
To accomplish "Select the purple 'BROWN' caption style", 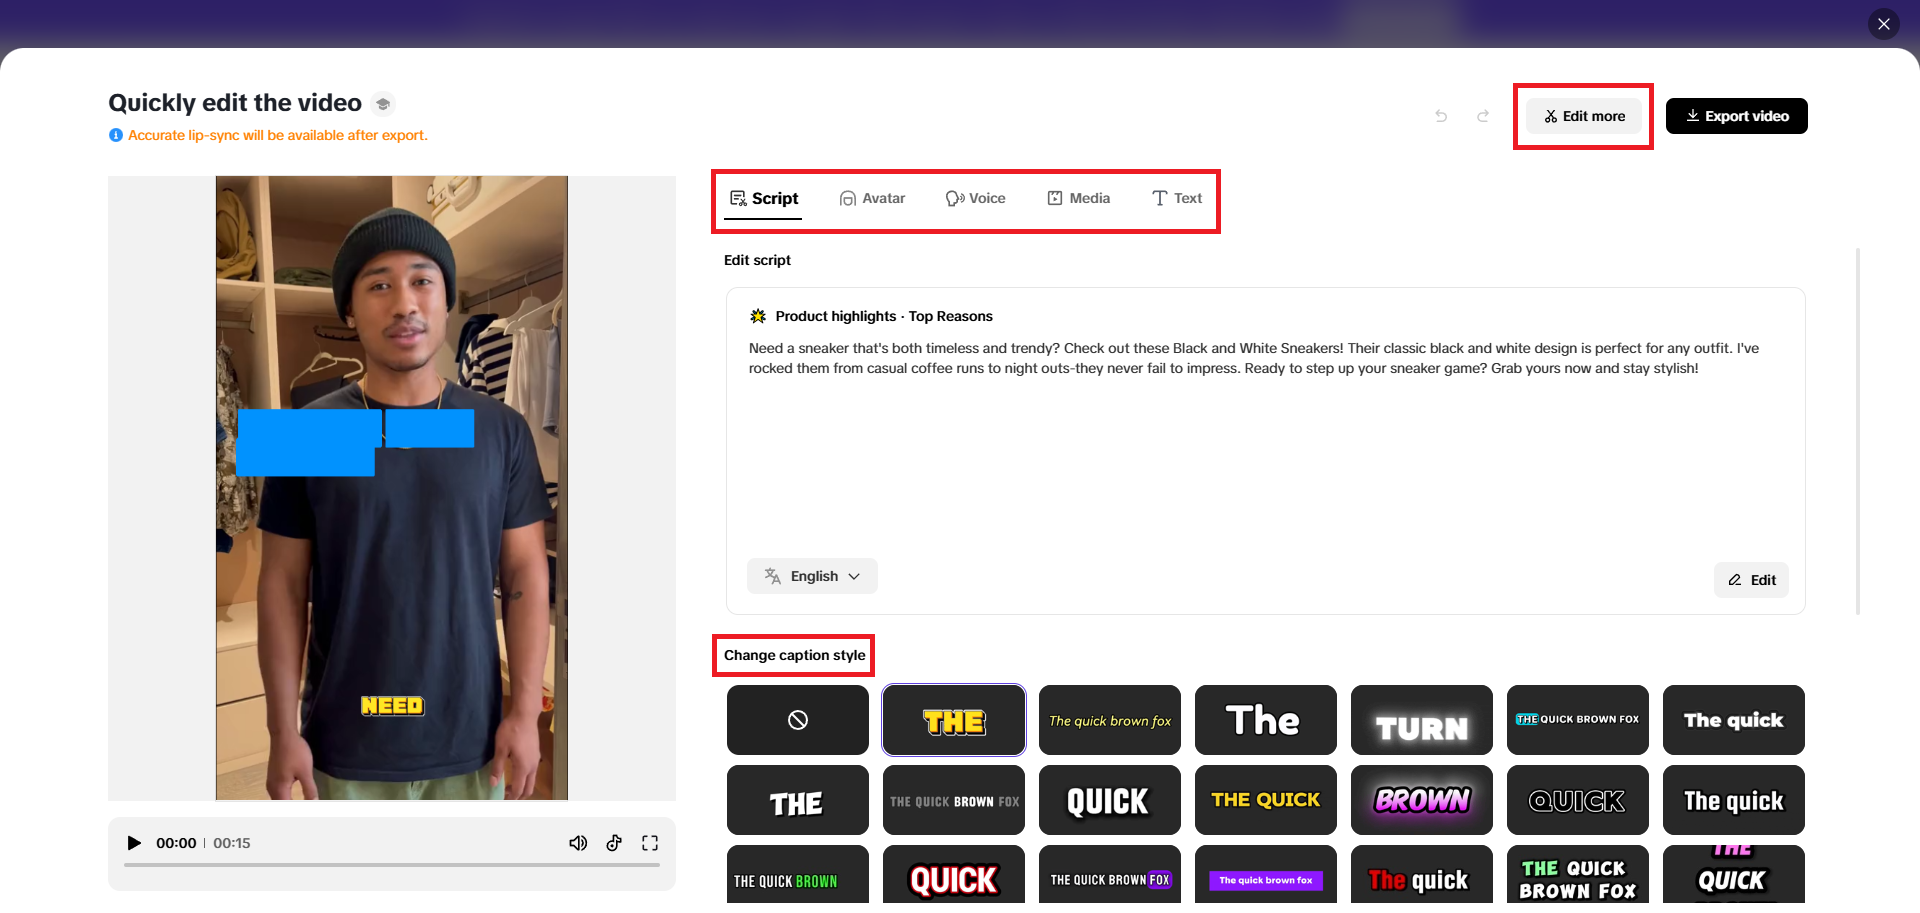I will (x=1422, y=800).
